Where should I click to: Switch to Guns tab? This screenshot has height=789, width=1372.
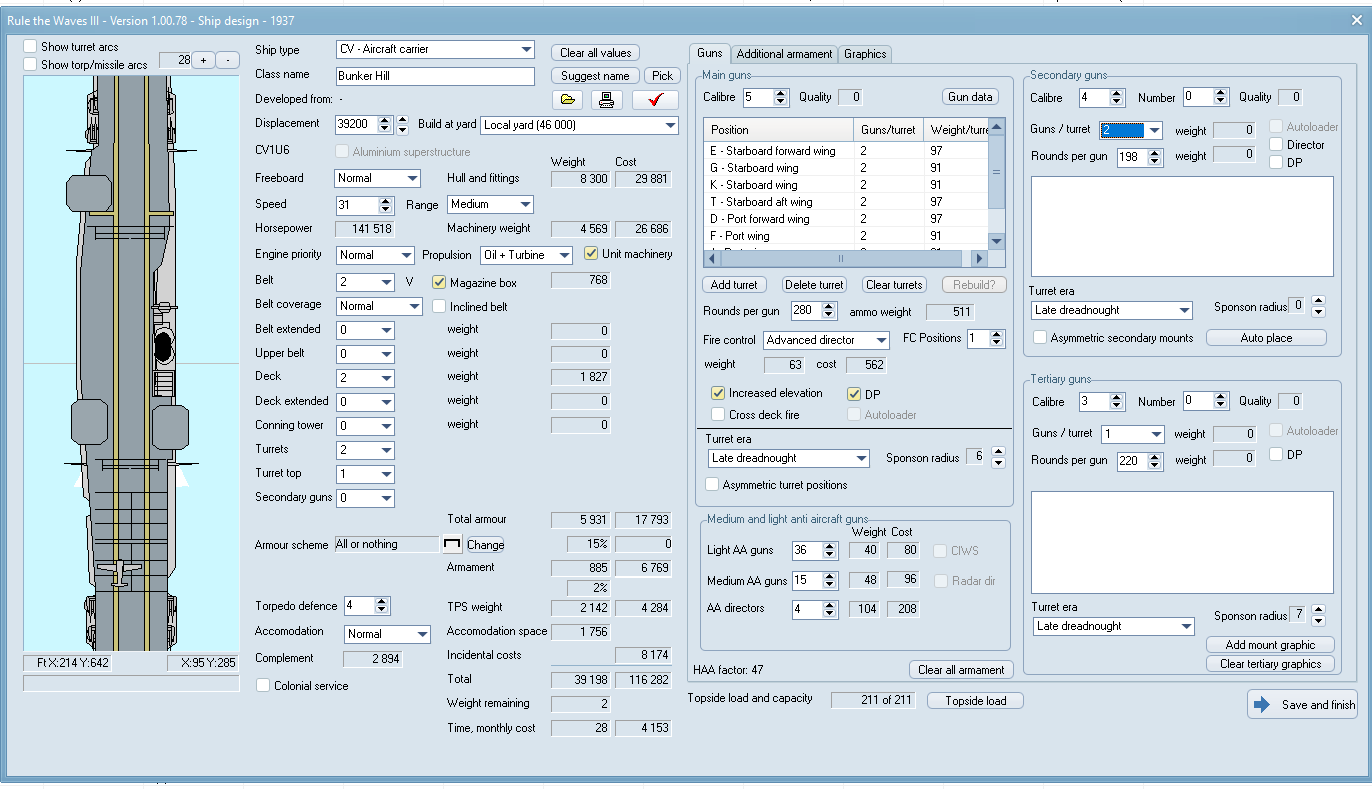[x=710, y=53]
